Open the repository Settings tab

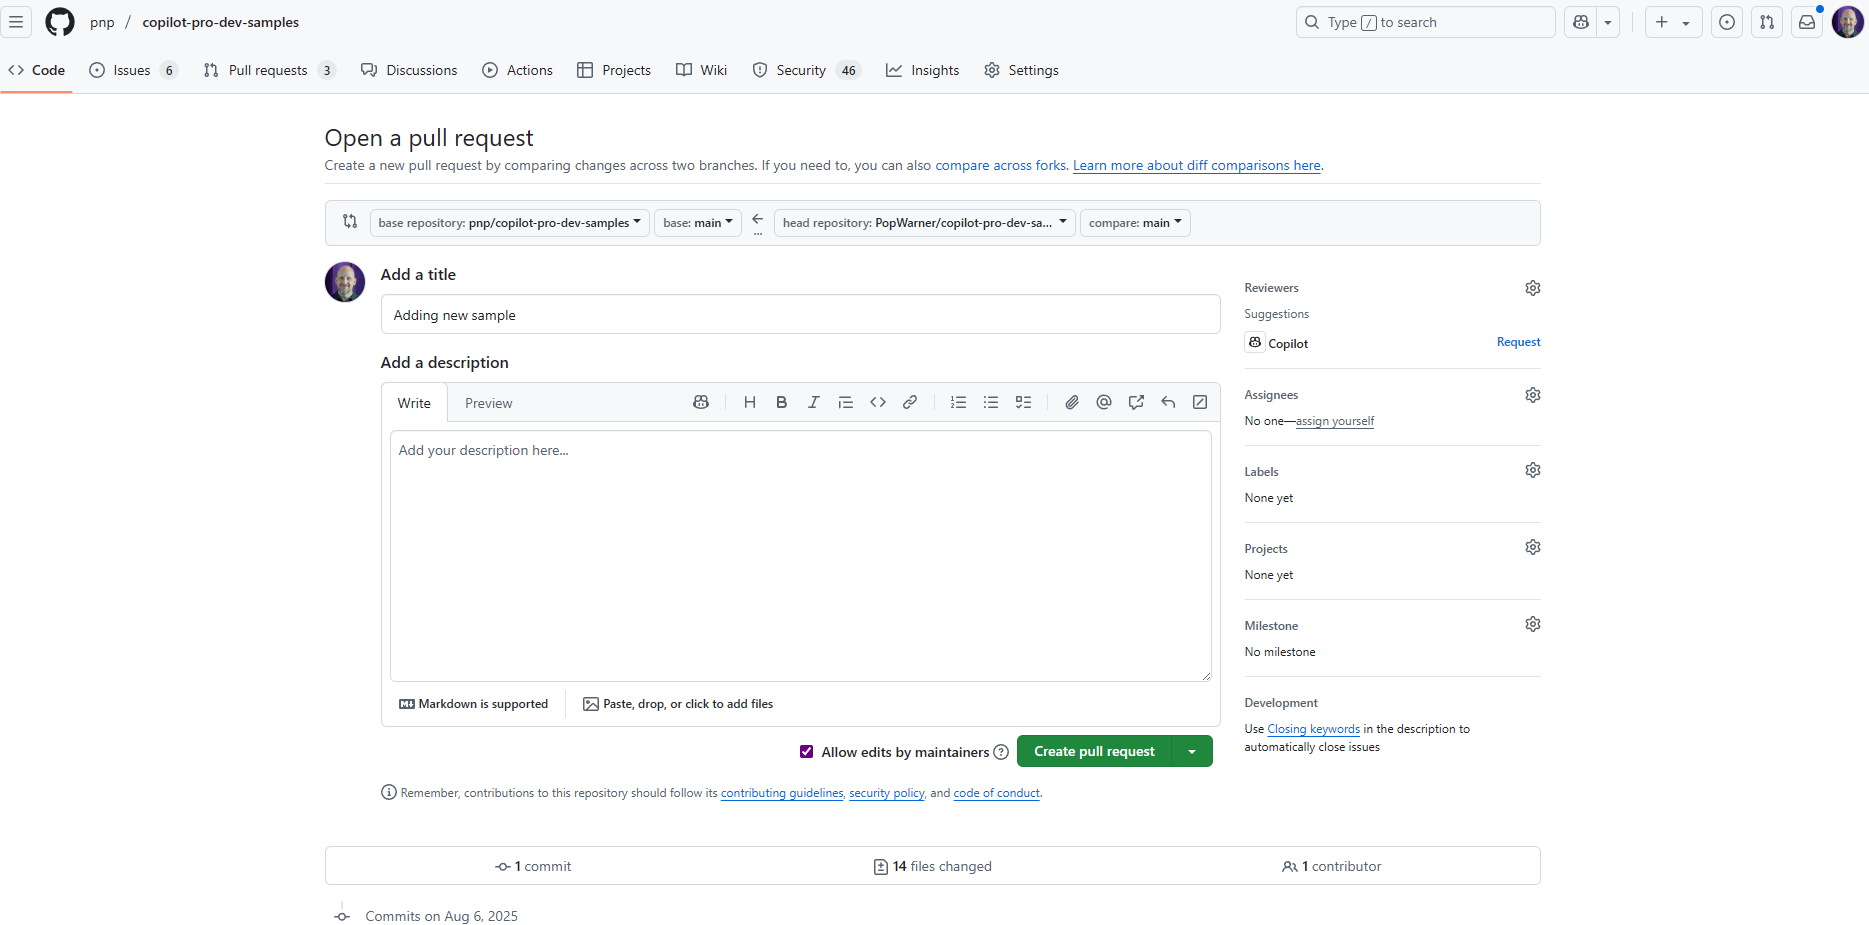[x=1021, y=70]
